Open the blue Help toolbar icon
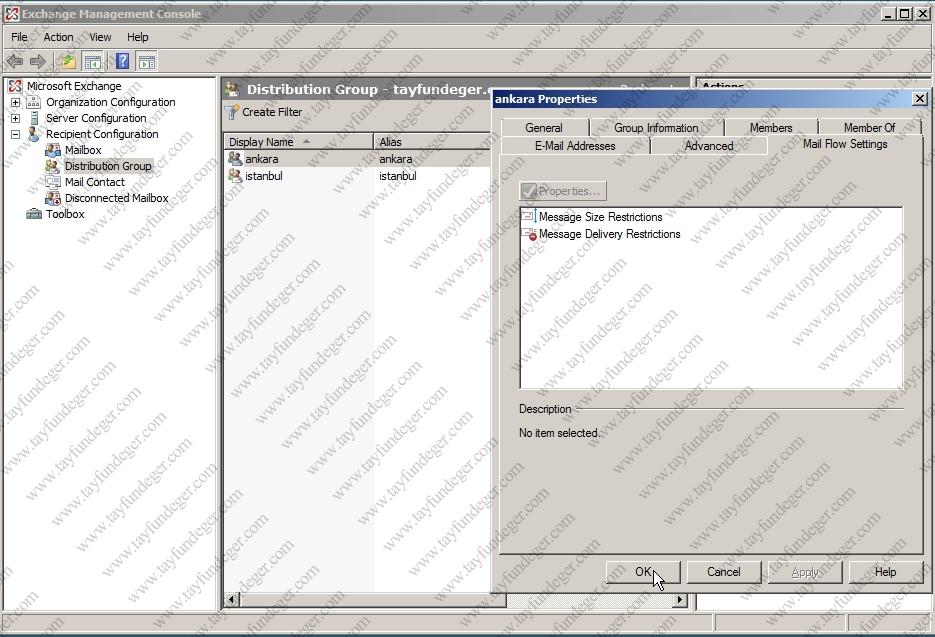 122,61
